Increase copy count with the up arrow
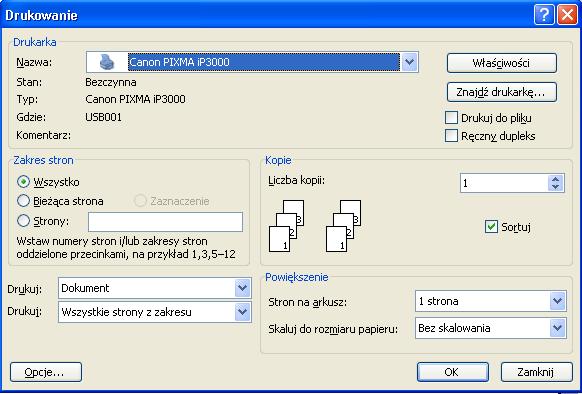Viewport: 582px width, 394px height. coord(555,179)
